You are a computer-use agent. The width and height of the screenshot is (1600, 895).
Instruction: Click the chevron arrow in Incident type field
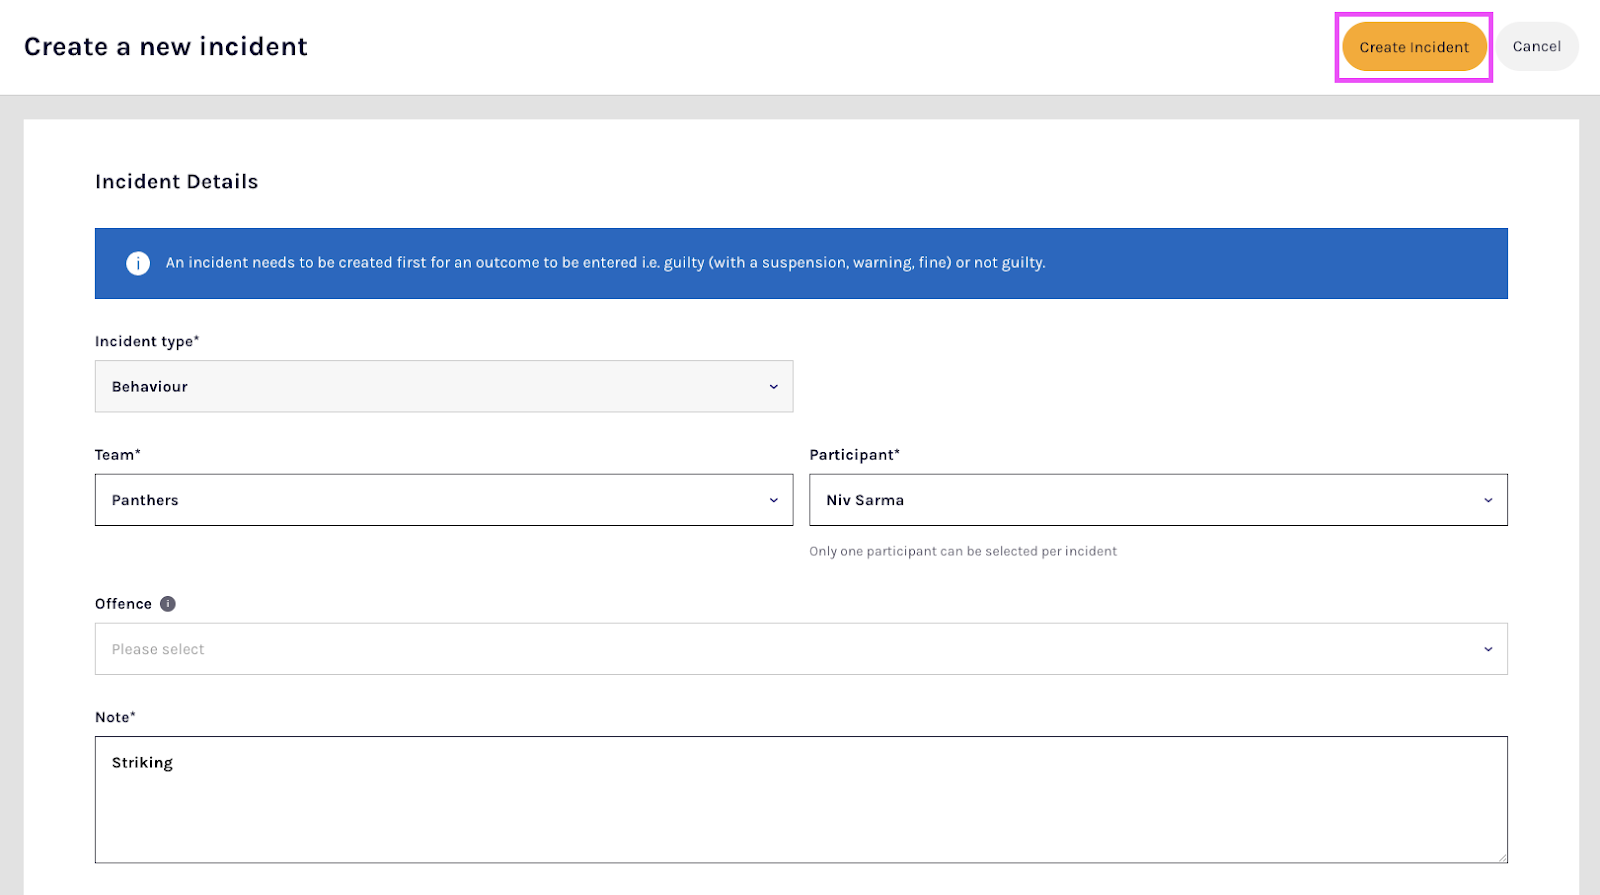(773, 387)
